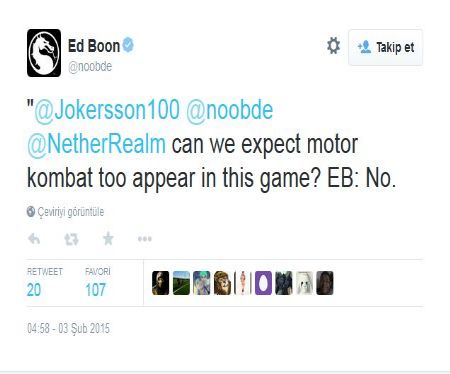Open the @NetherRealm mention
This screenshot has height=374, width=450.
96,144
